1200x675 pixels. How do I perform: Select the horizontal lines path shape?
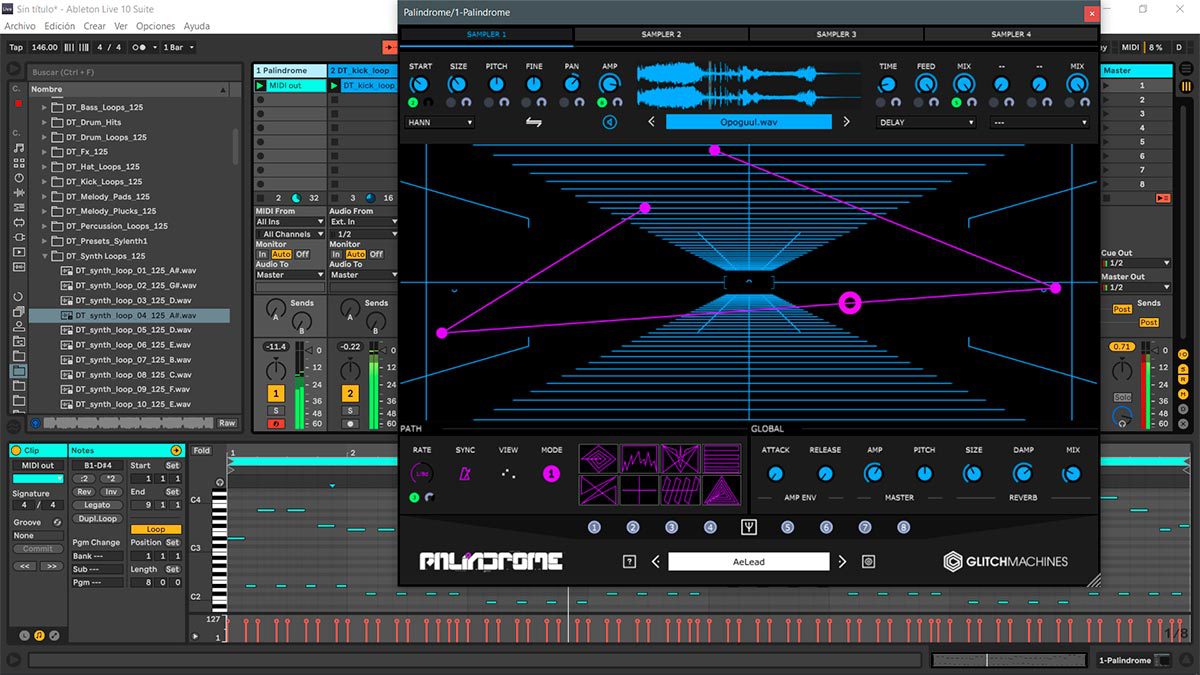point(721,459)
